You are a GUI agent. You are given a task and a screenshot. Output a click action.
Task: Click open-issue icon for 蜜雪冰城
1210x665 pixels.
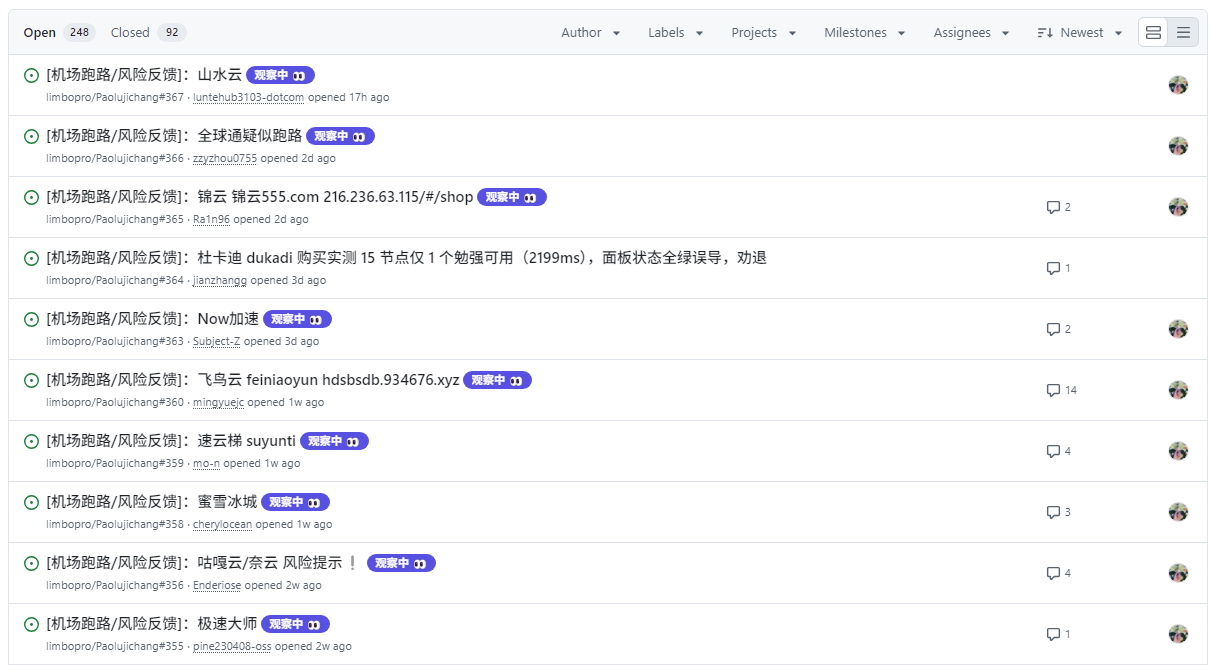(x=31, y=502)
